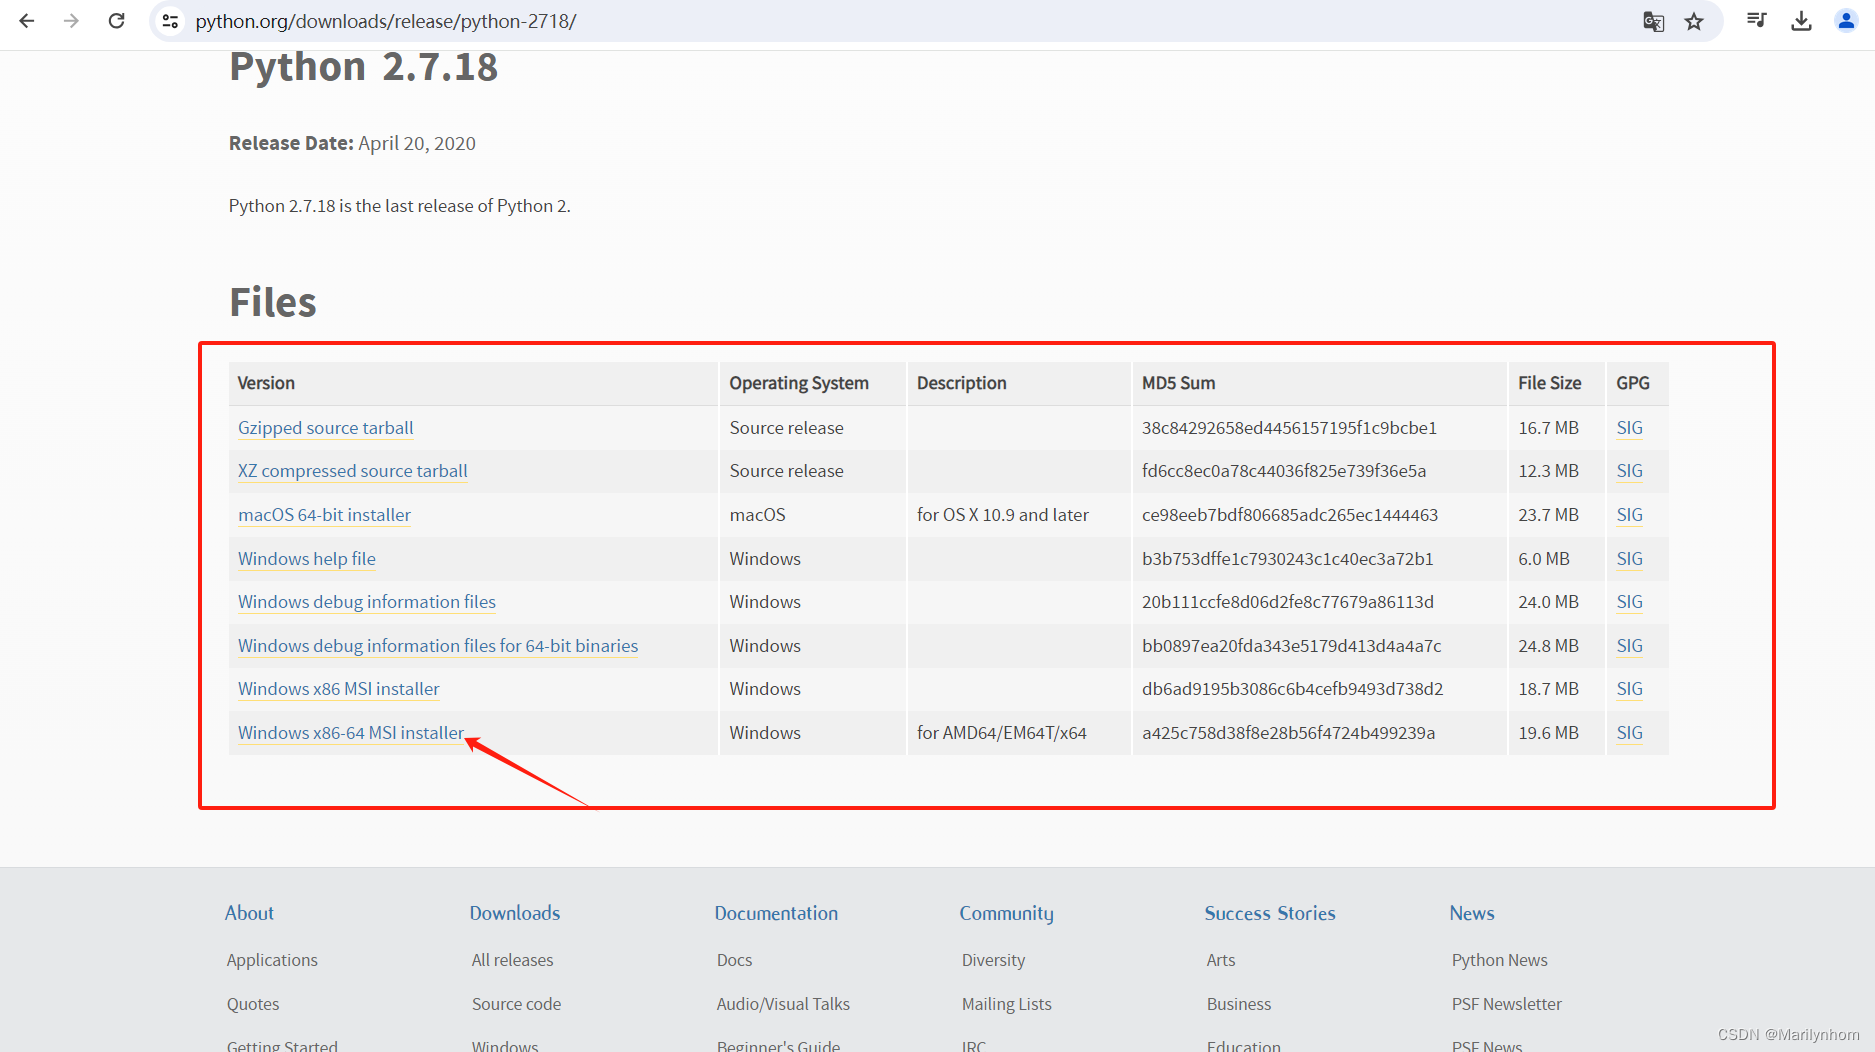Open the Community footer heading

point(1006,913)
